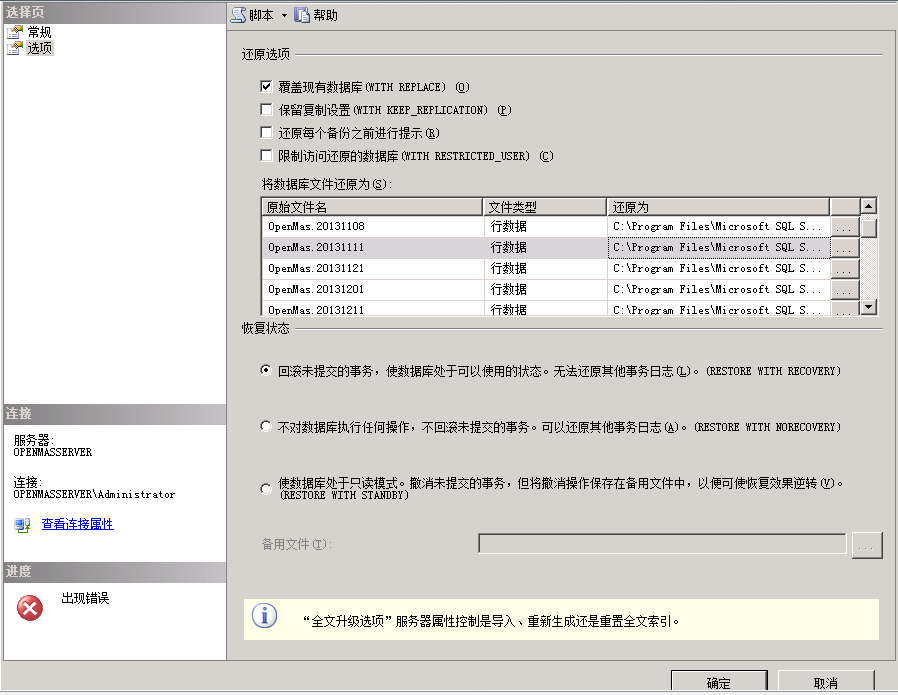Enable 保留复制设置 KEEP_REPLICATION checkbox
The image size is (898, 695).
[266, 110]
